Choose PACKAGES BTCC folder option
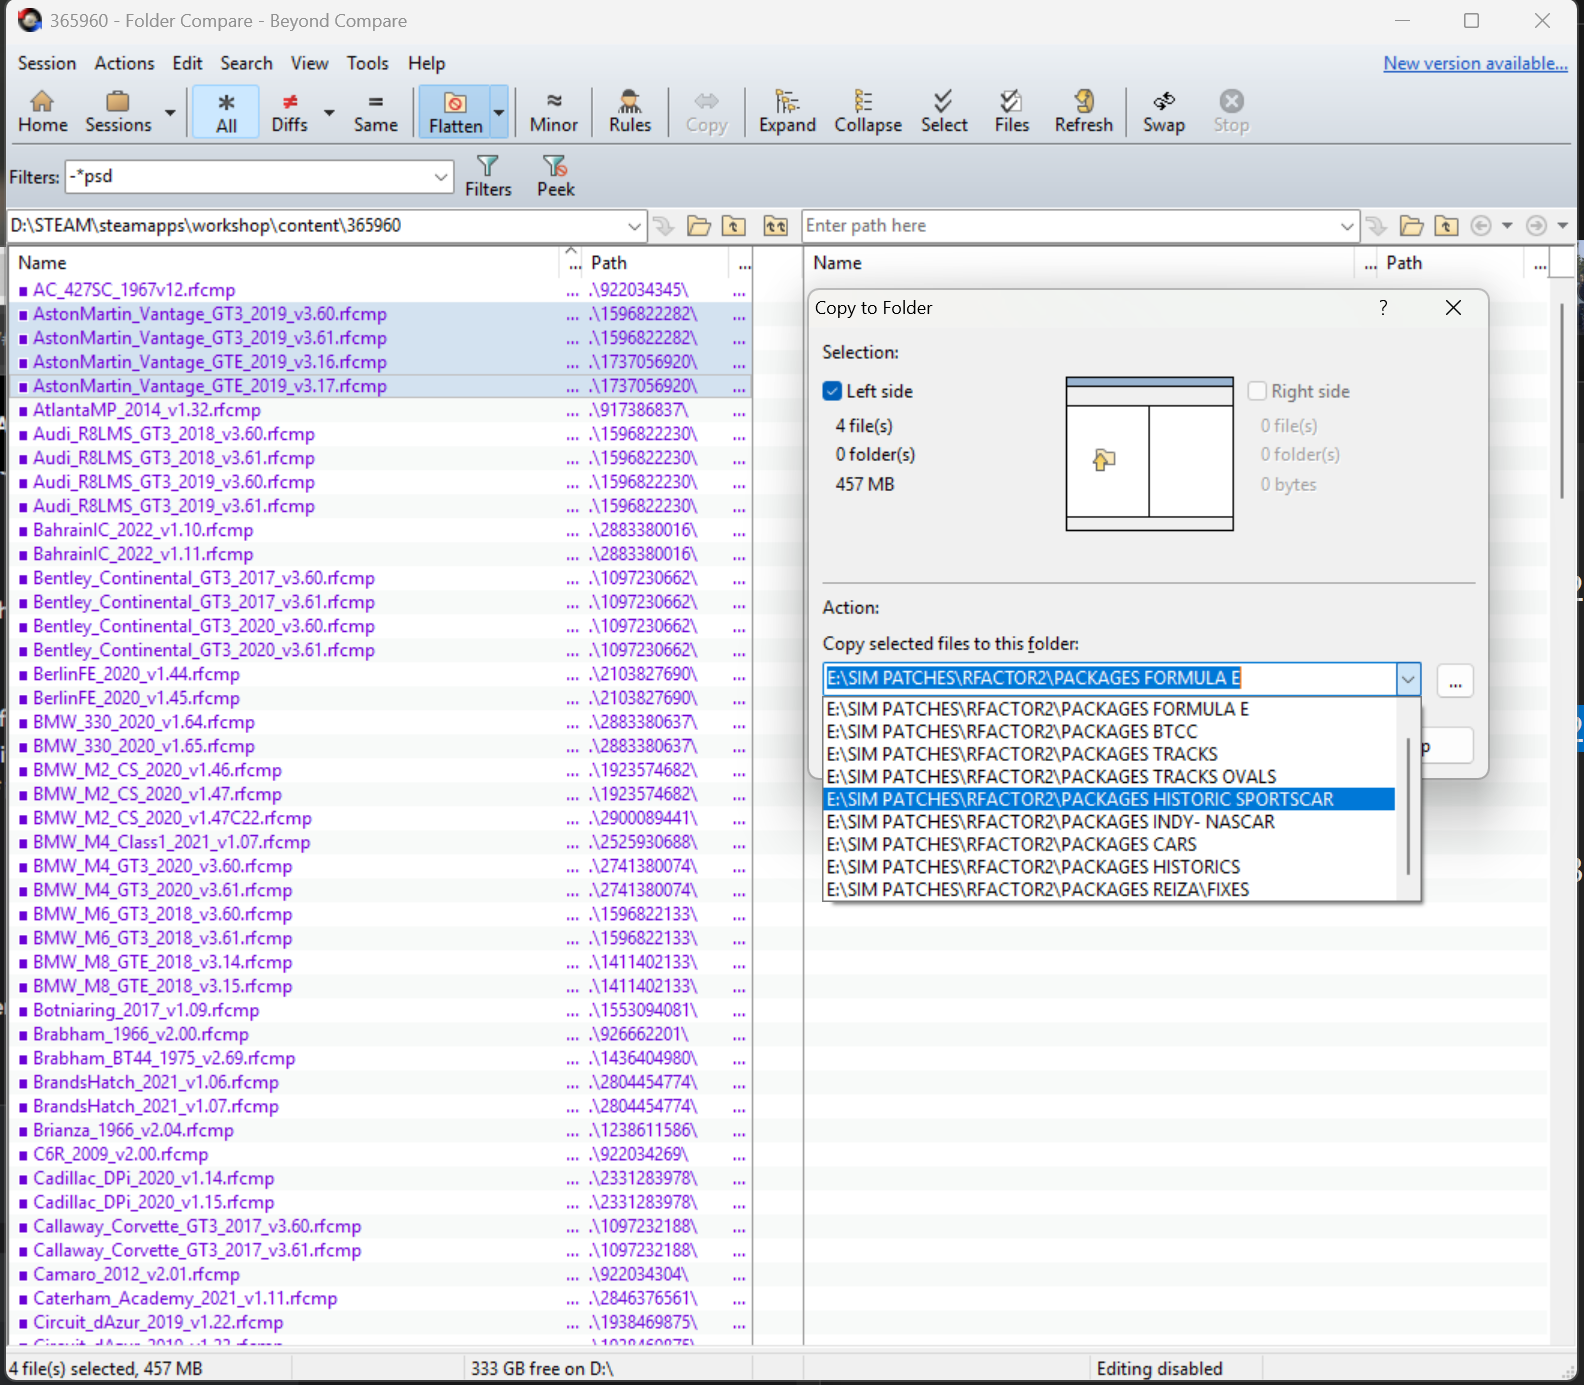Screen dimensions: 1584x1385 point(1108,731)
